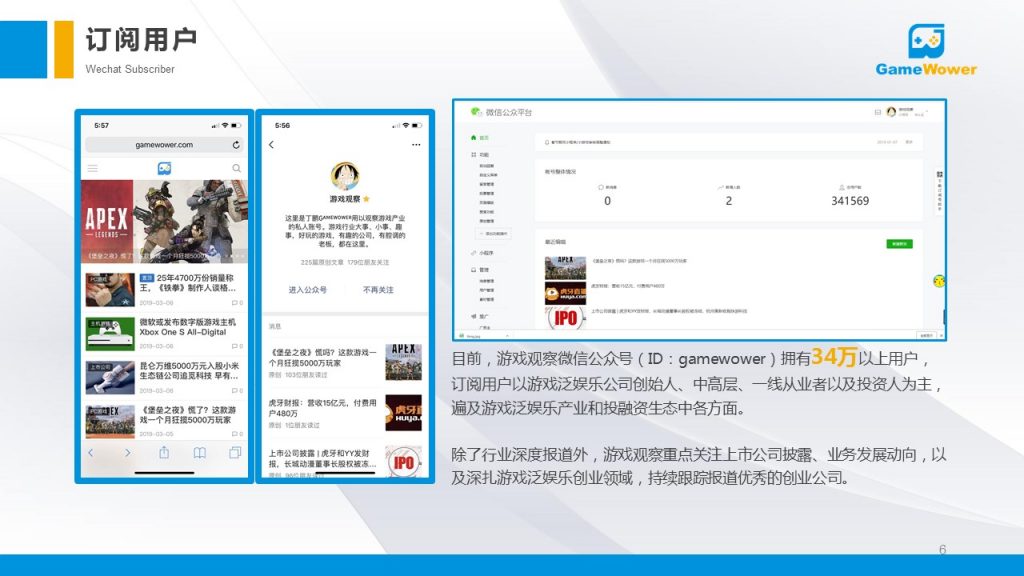
Task: Click the GameWower logo on slide
Action: [x=926, y=51]
